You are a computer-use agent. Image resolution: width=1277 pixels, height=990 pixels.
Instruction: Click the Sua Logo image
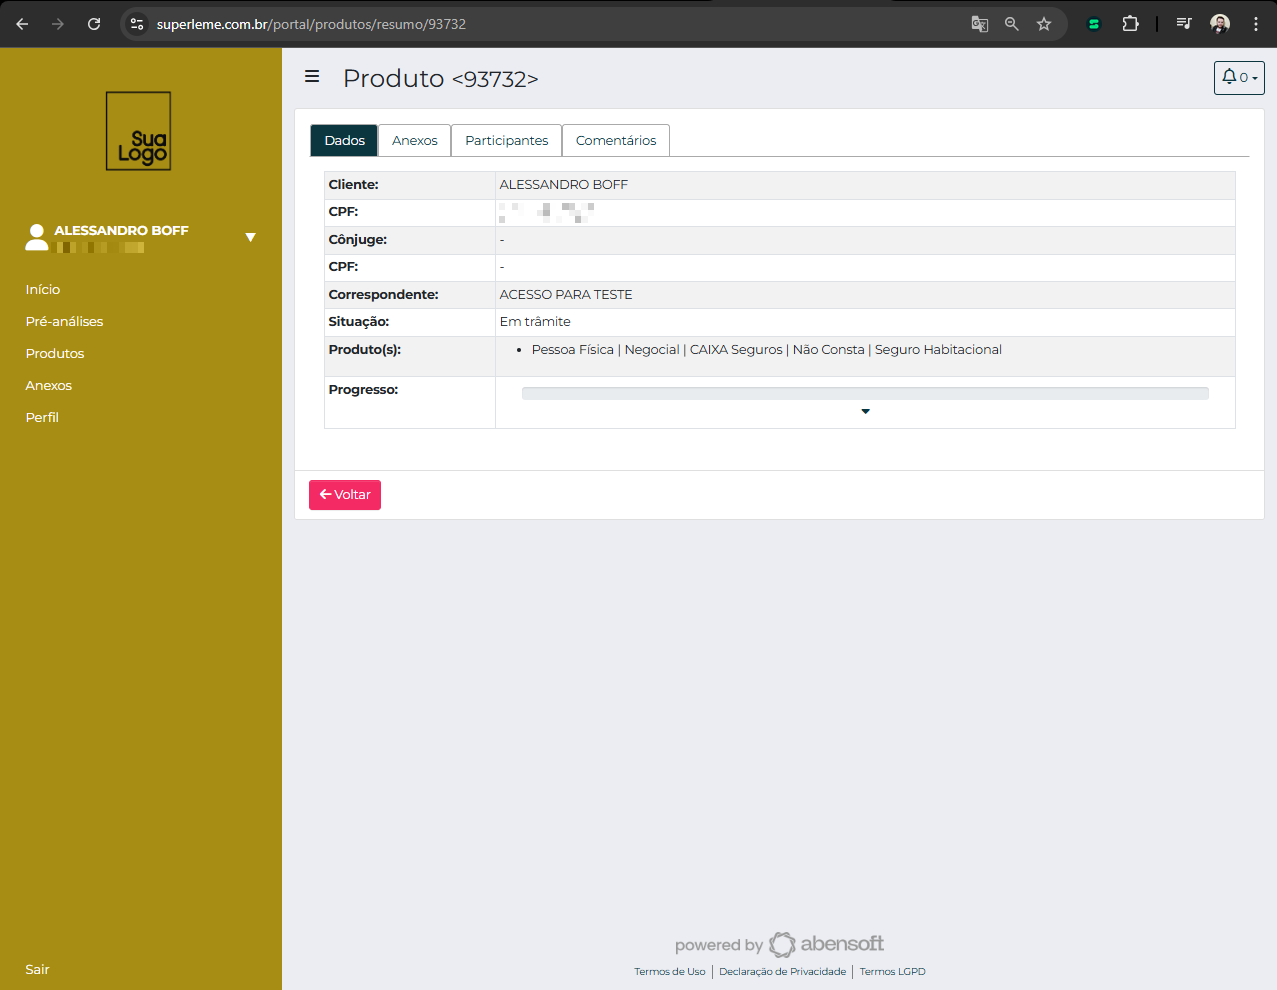(139, 131)
